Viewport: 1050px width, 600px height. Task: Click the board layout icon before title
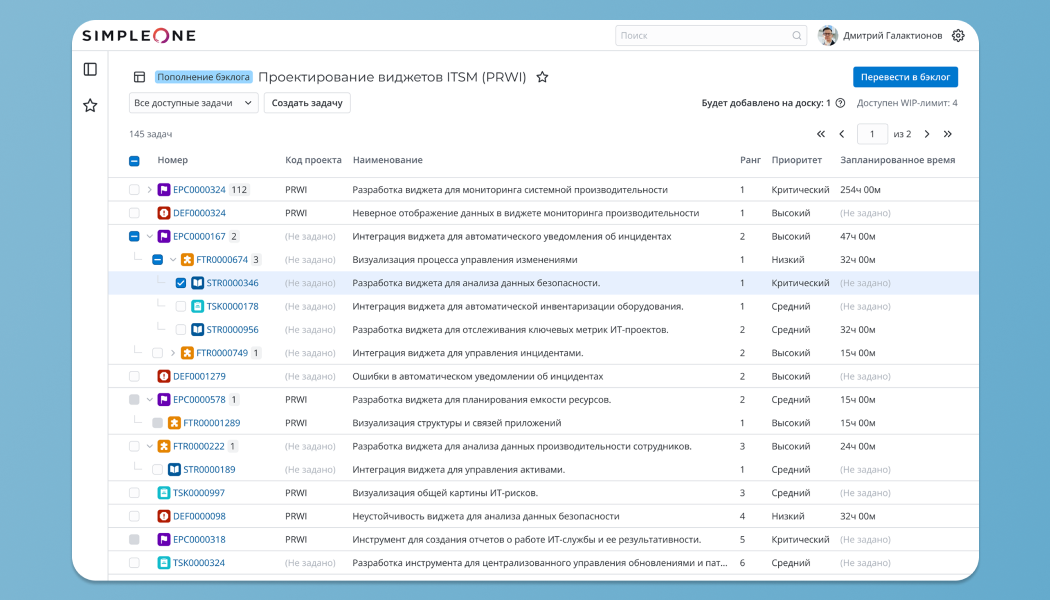(140, 77)
